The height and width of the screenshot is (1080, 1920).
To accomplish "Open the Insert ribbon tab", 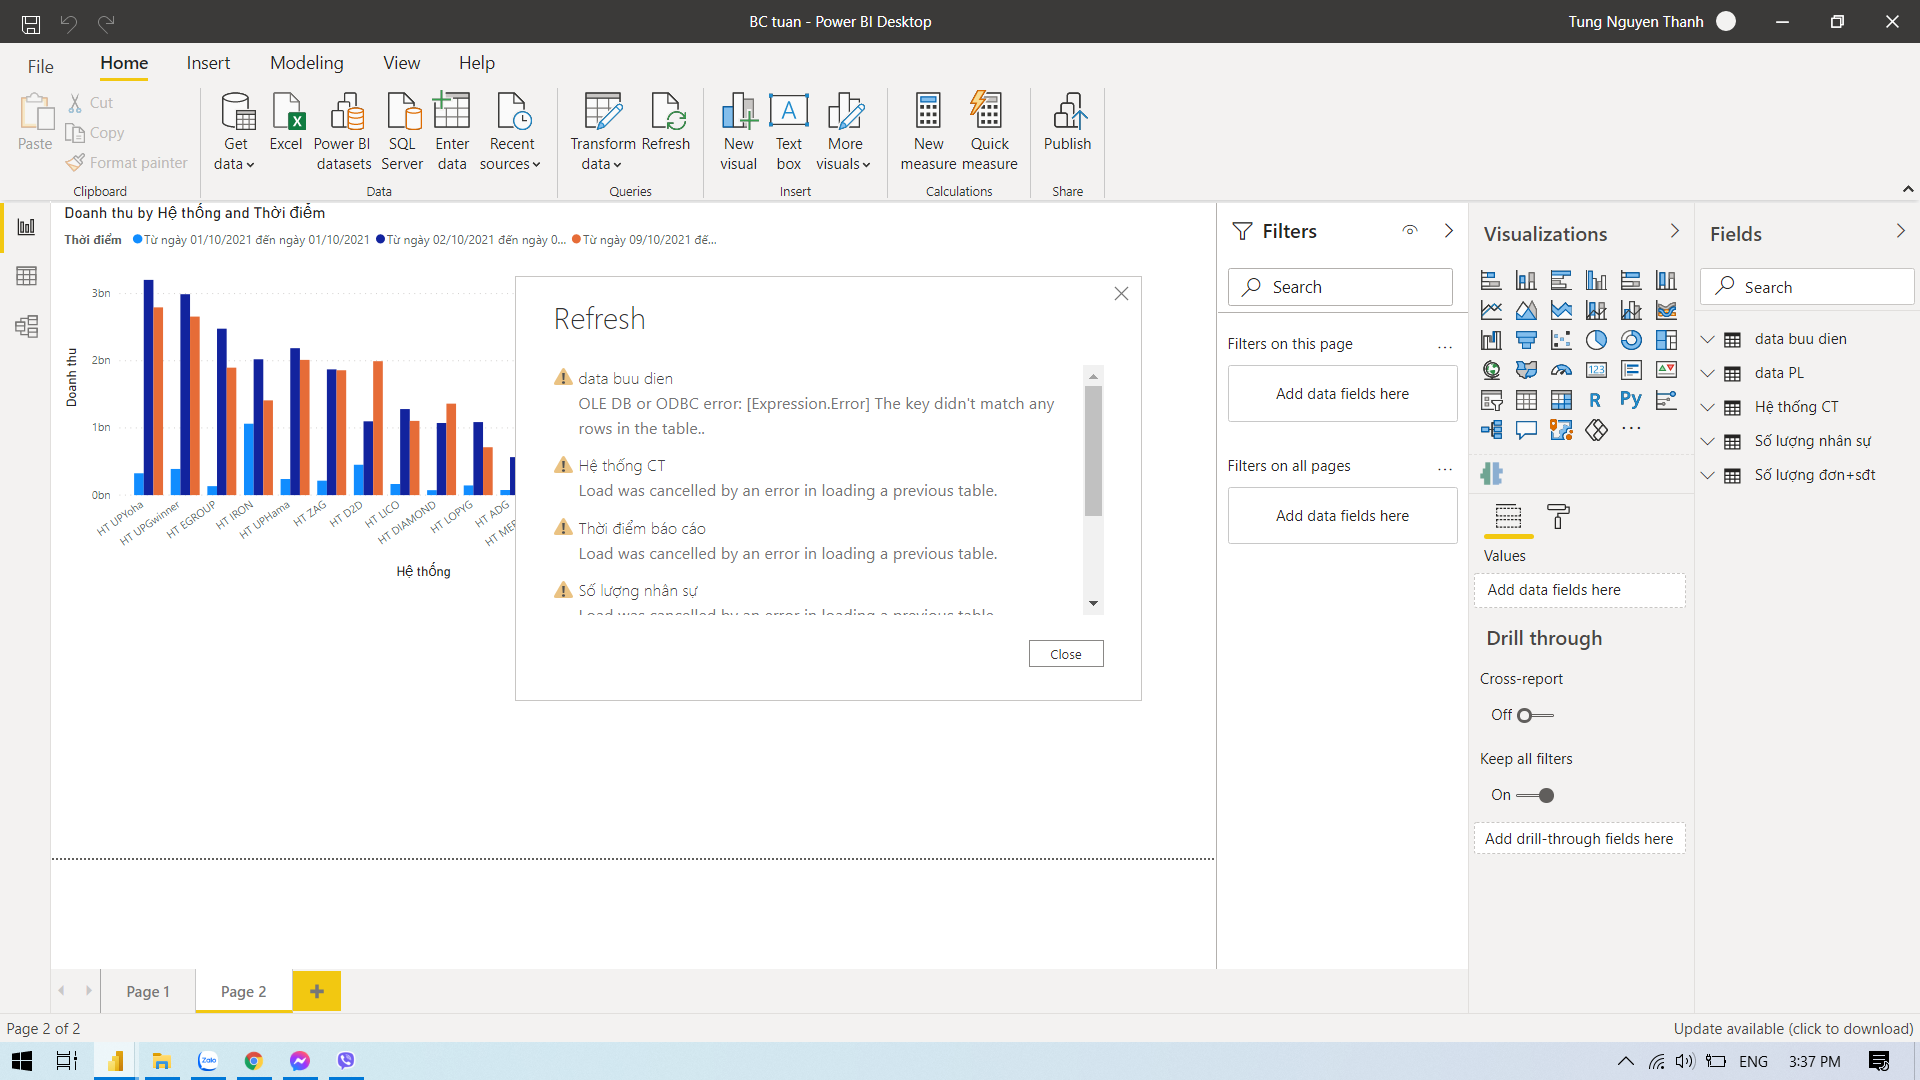I will point(208,63).
